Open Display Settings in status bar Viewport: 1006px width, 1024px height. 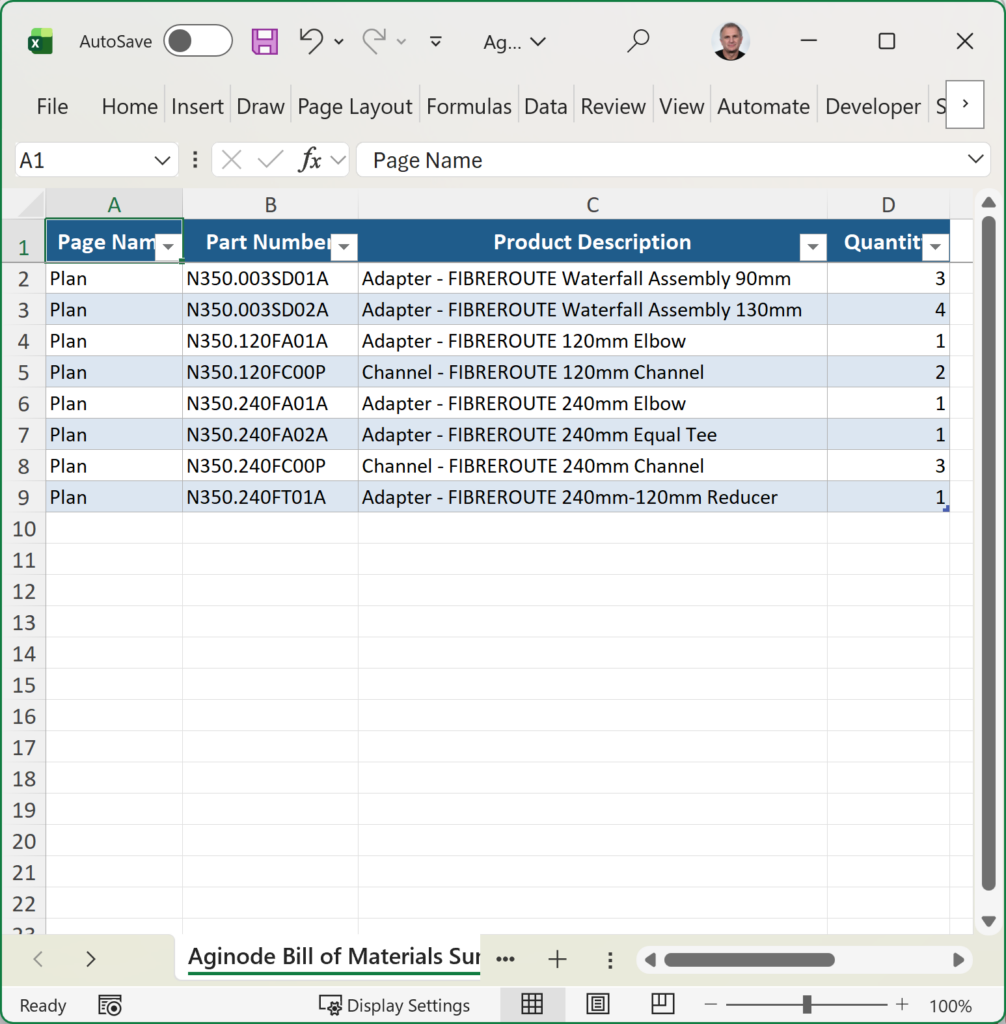394,1005
